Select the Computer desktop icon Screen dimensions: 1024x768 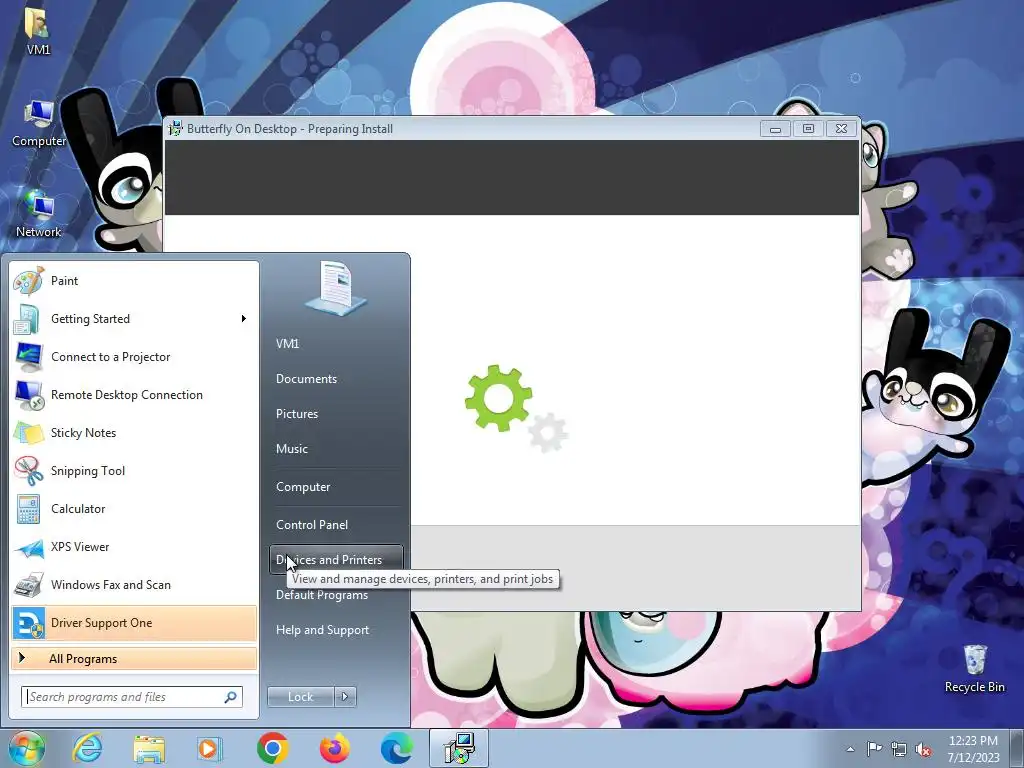39,123
